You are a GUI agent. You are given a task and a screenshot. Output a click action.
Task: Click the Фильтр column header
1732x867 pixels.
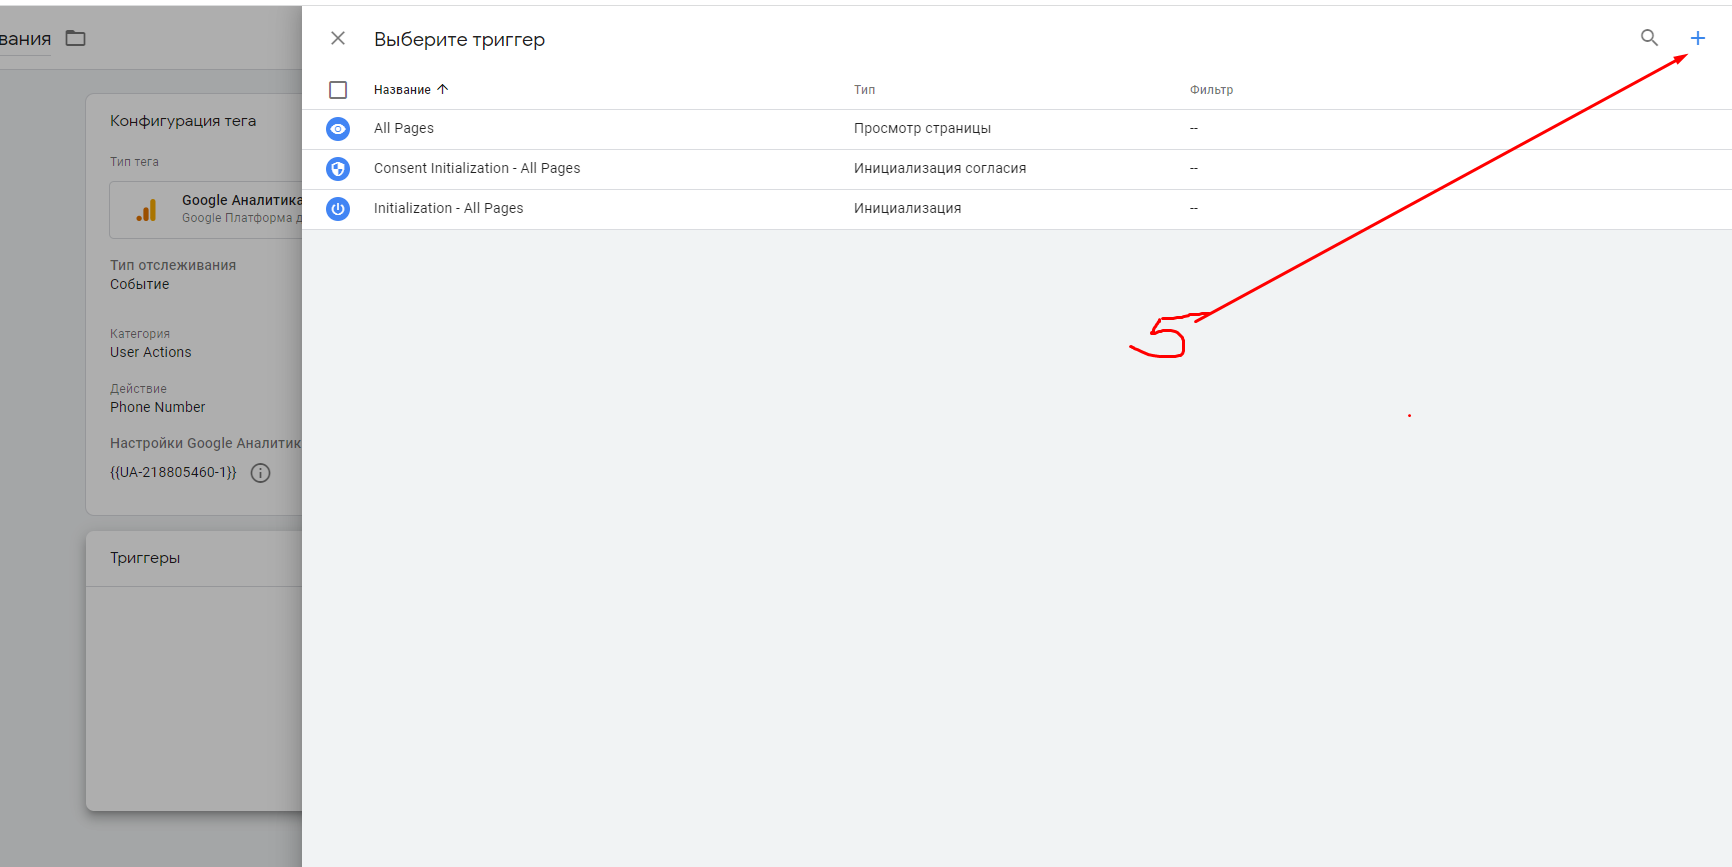tap(1211, 90)
